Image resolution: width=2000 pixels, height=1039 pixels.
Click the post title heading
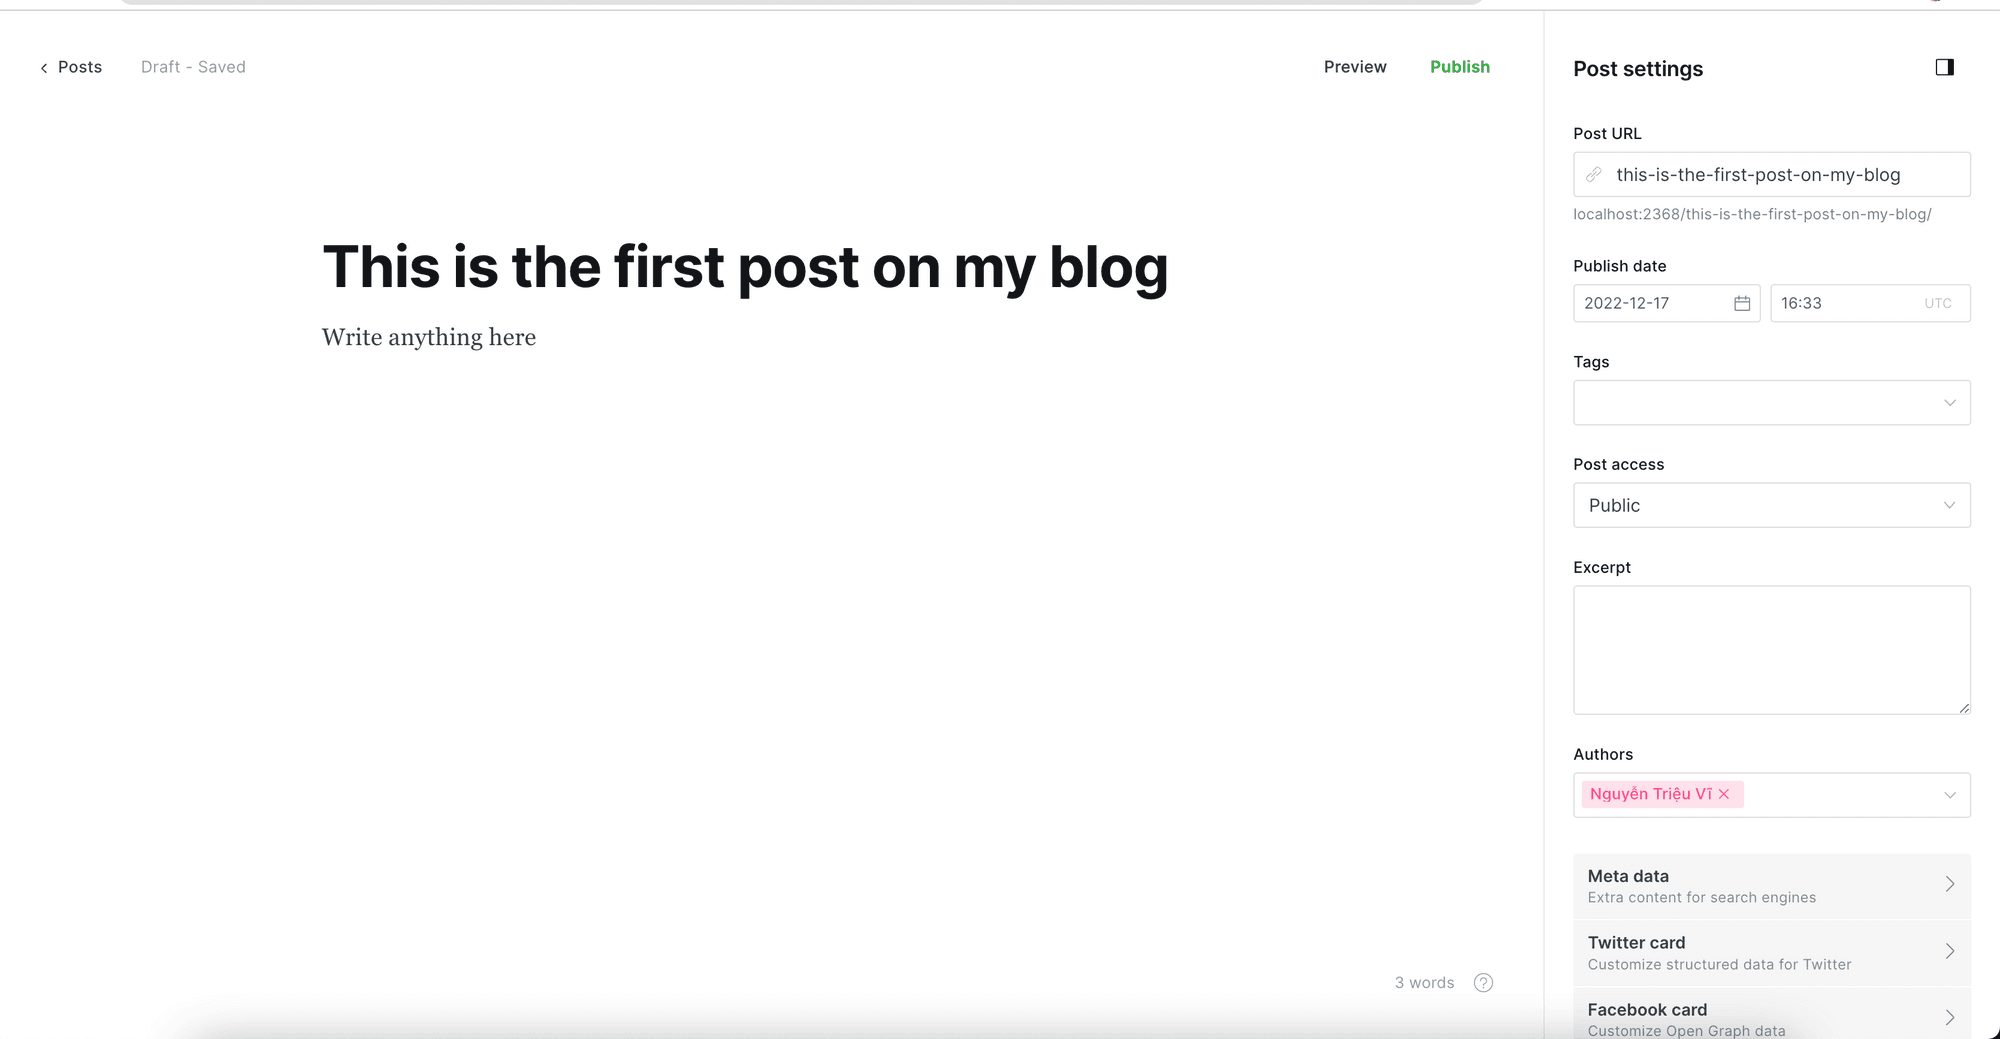pyautogui.click(x=745, y=268)
